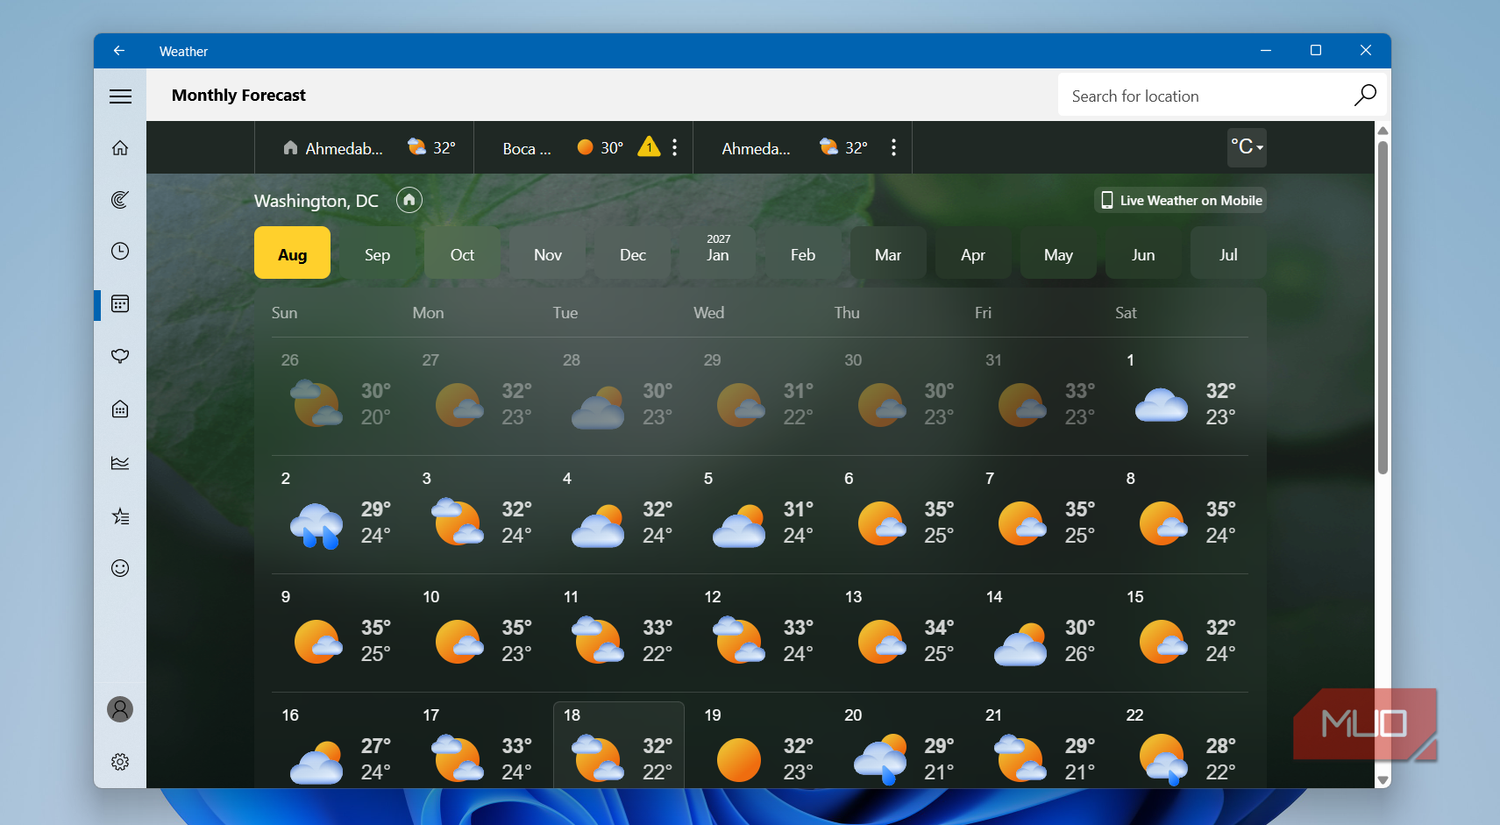
Task: Open forecast for day 12
Action: 759,632
